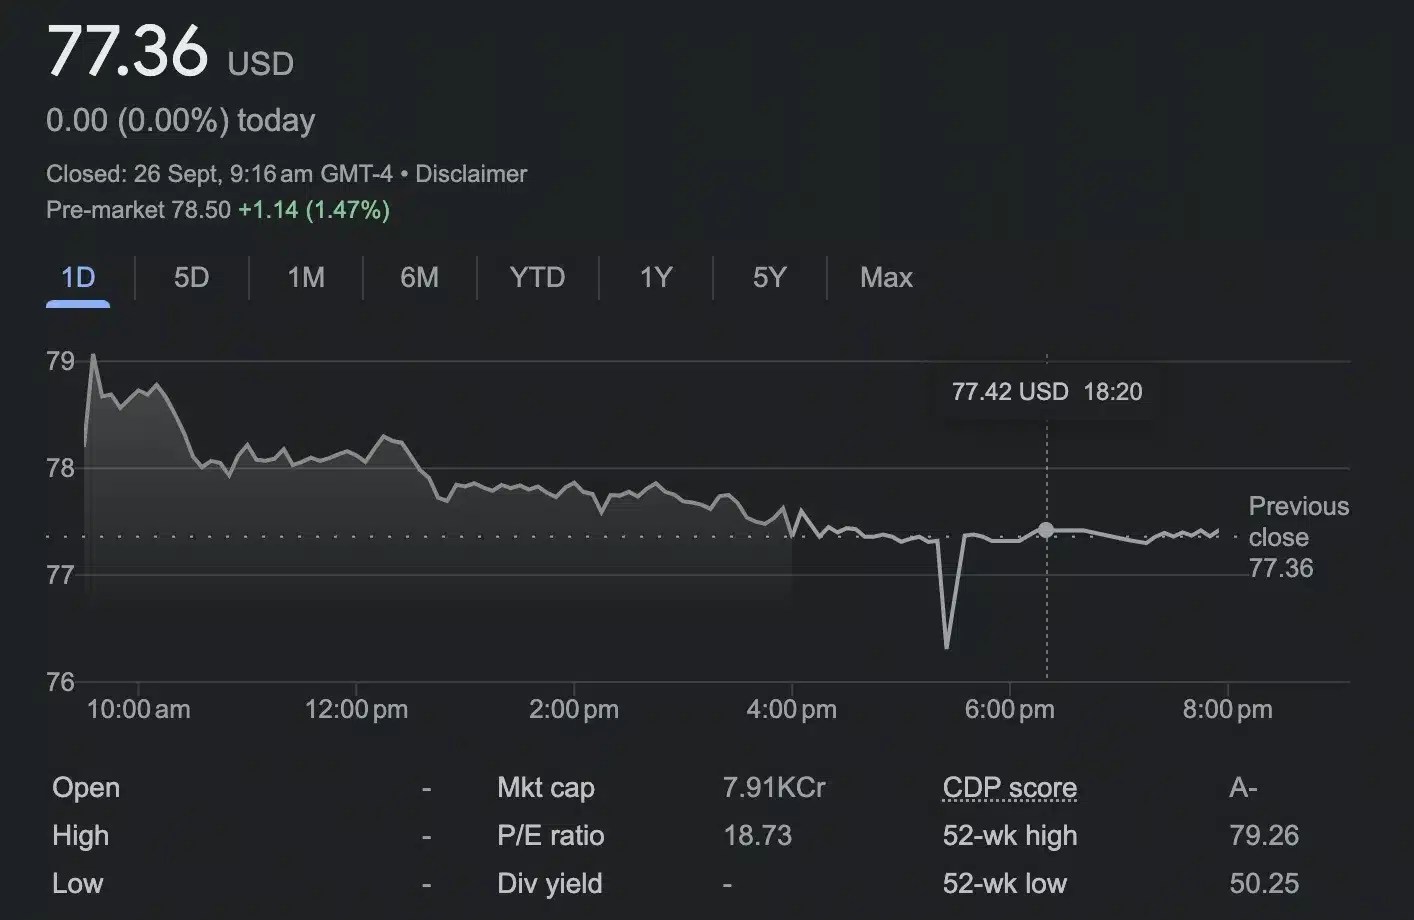Select the chart marker dot at 18:20
Image resolution: width=1414 pixels, height=920 pixels.
coord(1046,530)
